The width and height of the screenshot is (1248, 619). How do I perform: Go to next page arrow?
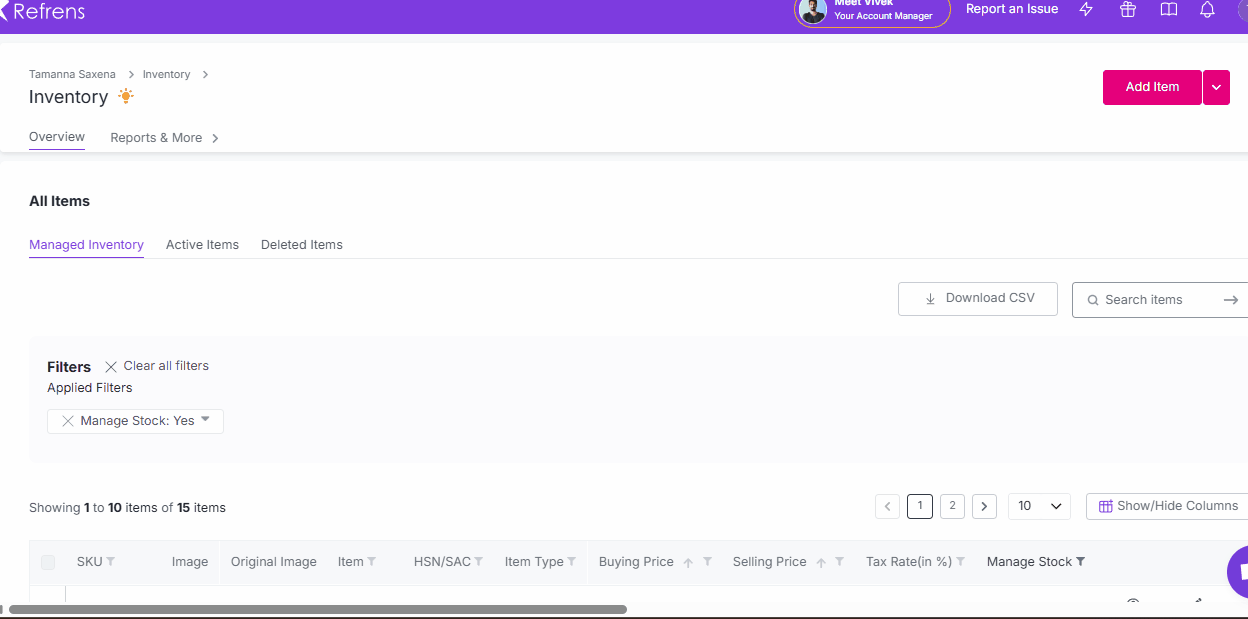[x=984, y=507]
